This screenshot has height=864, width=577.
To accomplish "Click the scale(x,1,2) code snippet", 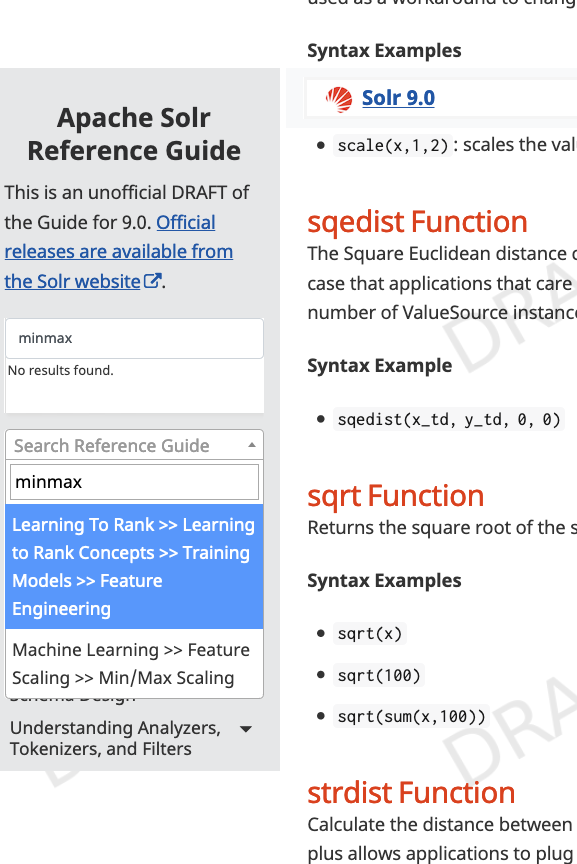I will click(393, 146).
